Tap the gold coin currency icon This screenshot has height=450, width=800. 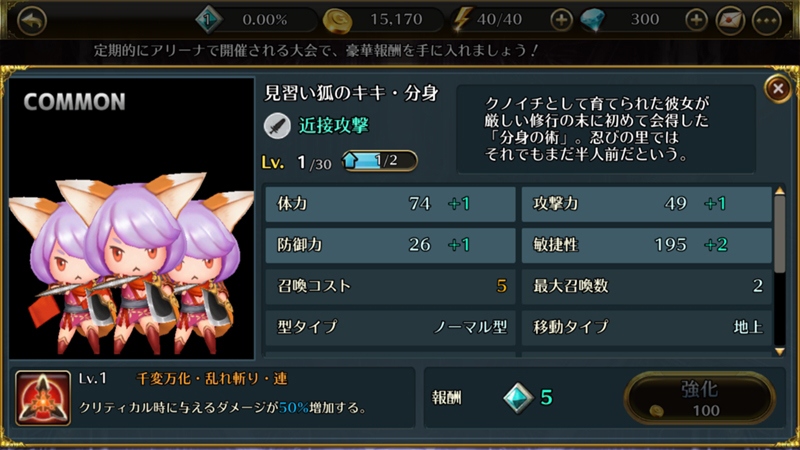(x=337, y=20)
